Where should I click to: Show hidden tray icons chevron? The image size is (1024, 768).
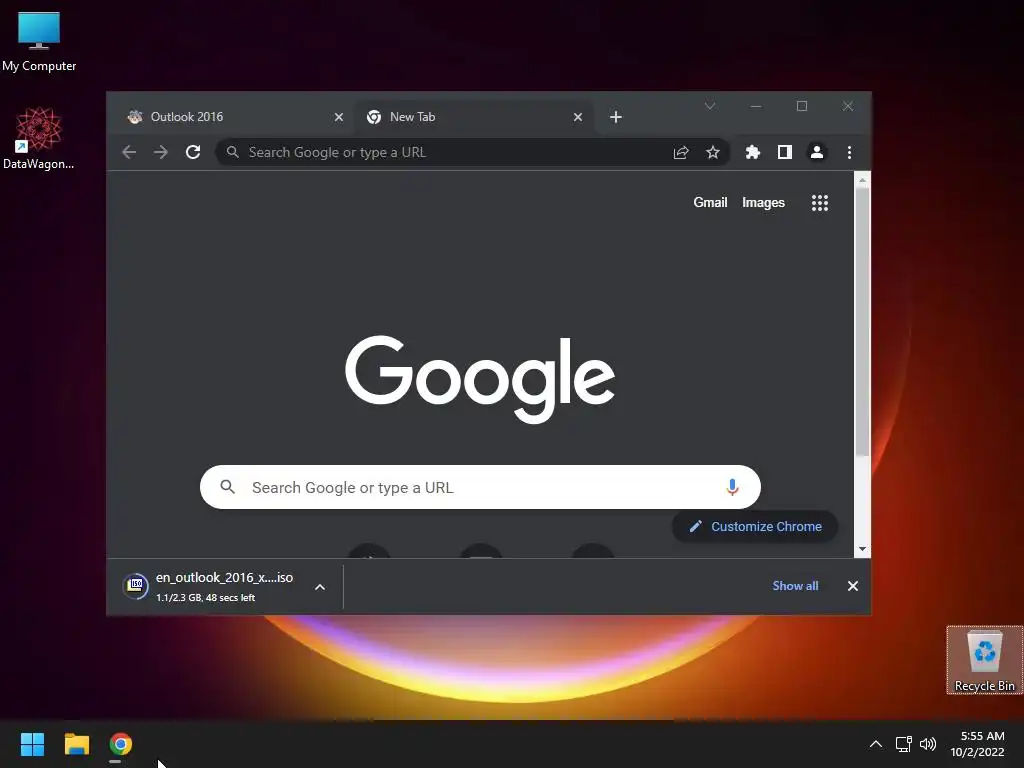(x=876, y=744)
